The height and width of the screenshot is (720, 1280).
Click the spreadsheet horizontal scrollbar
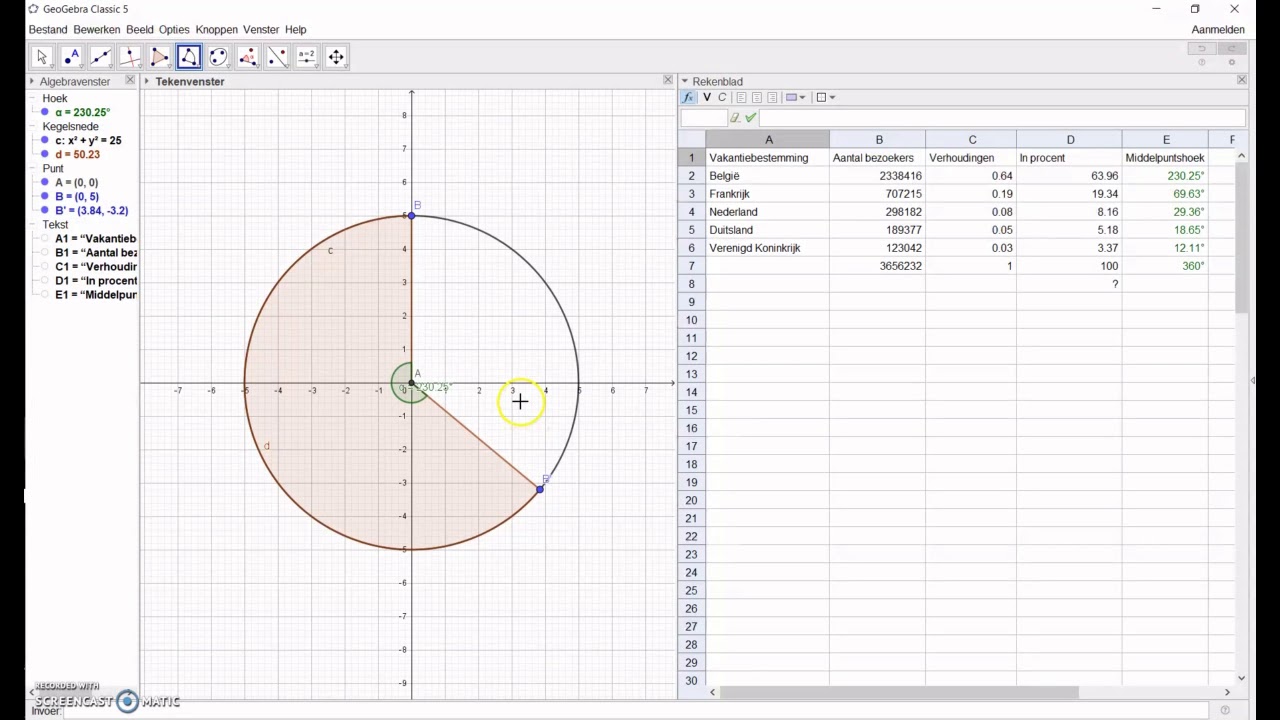coord(898,692)
